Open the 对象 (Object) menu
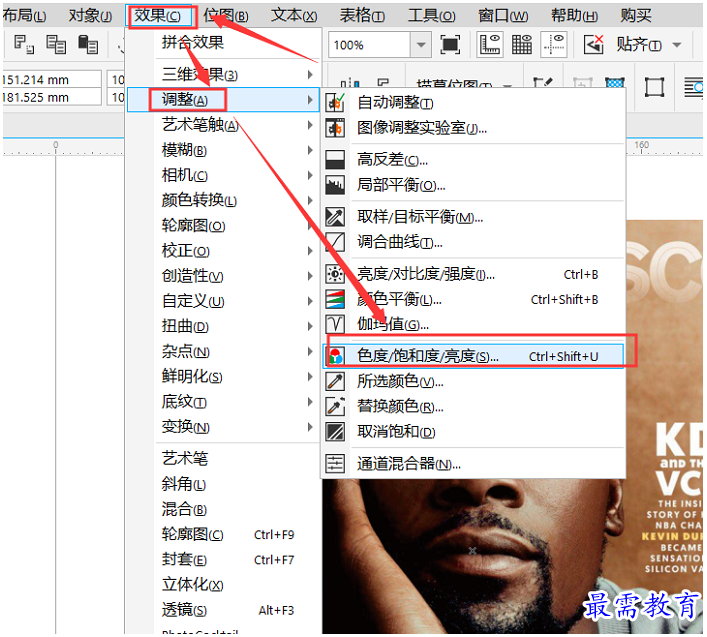Screen dimensions: 707x637 [90, 16]
